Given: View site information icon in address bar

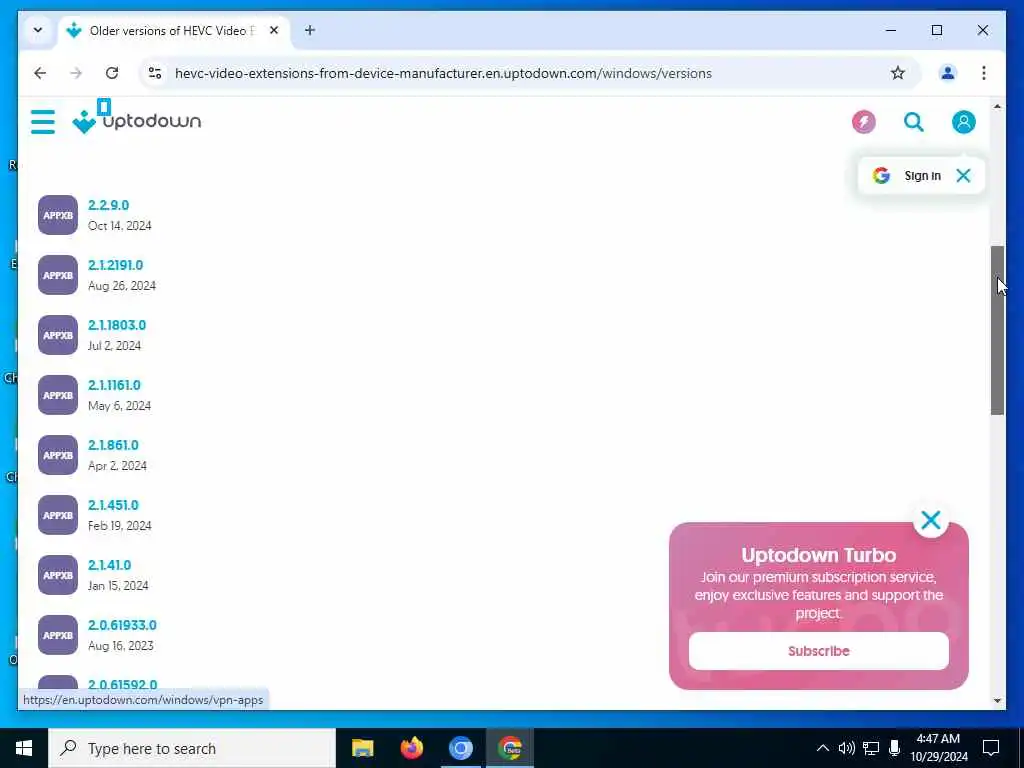Looking at the screenshot, I should [155, 73].
